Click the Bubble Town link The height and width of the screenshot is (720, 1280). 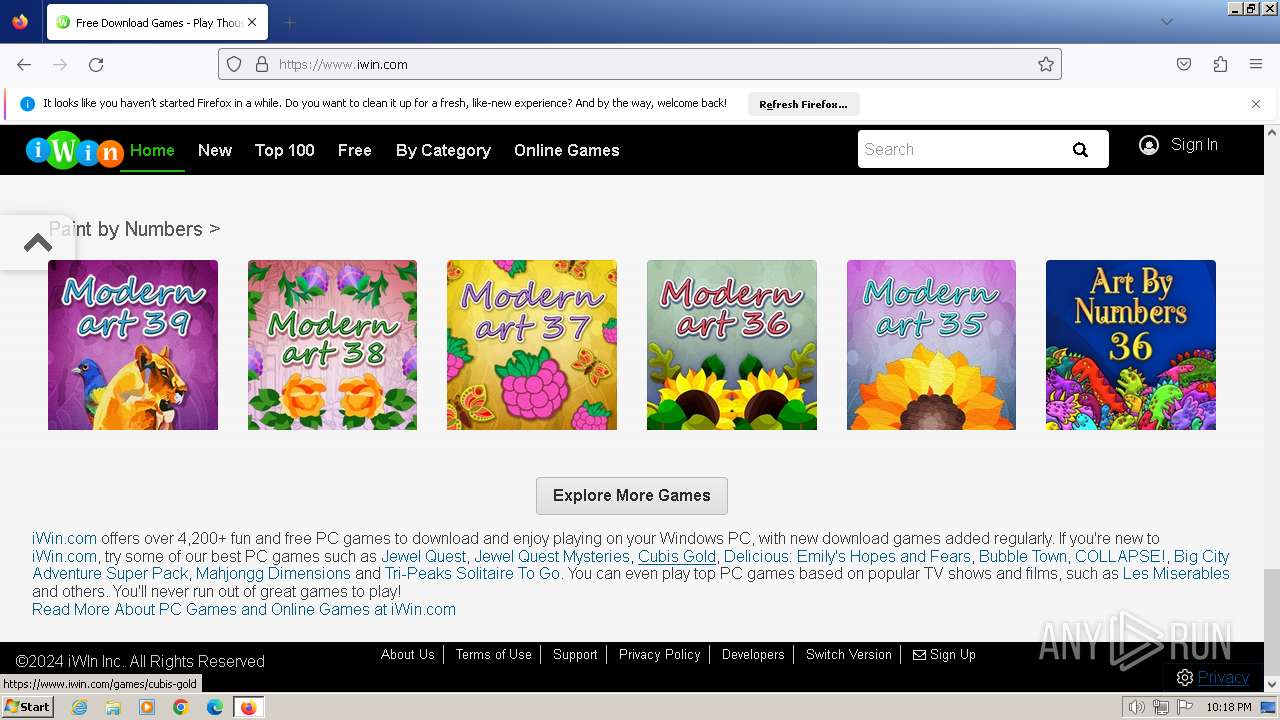[1023, 556]
